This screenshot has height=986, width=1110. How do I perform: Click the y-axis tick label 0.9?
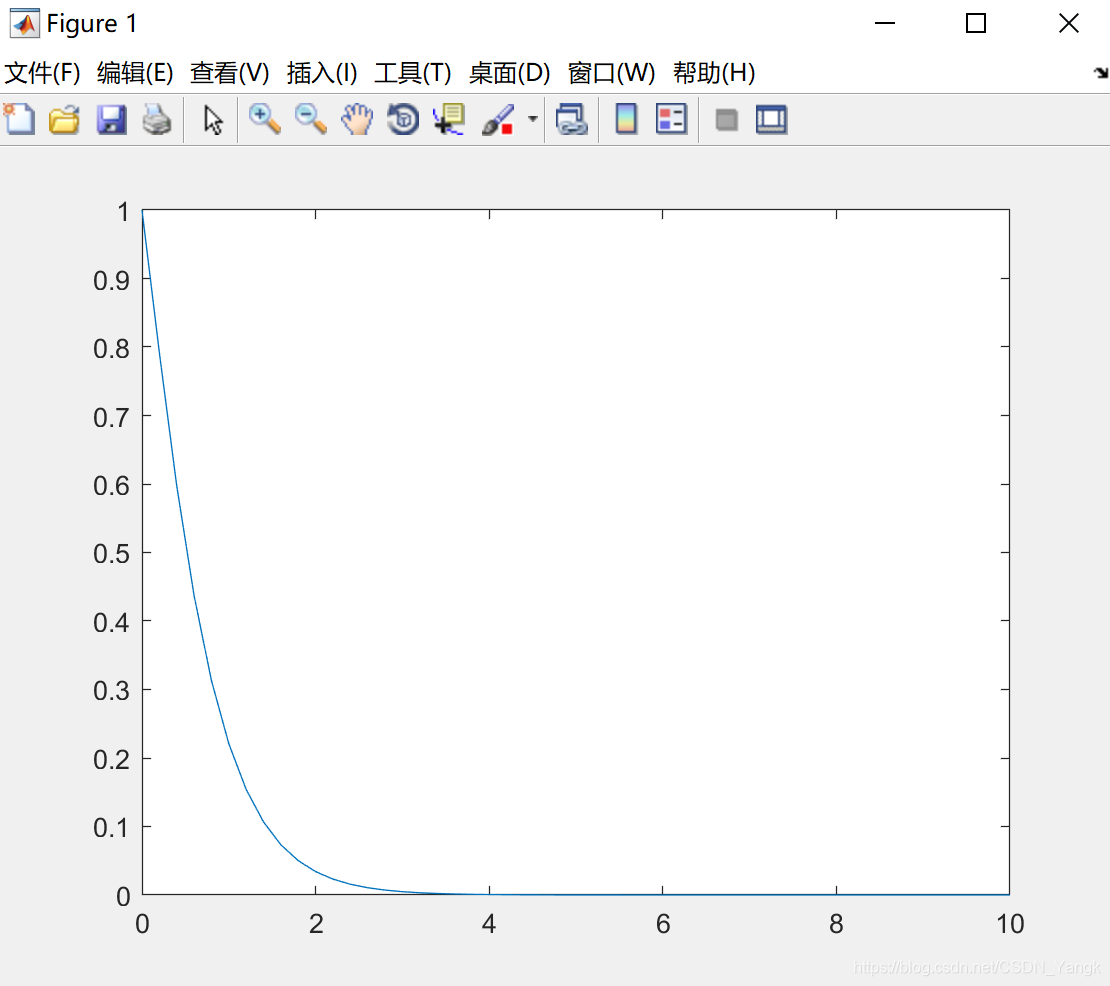111,280
